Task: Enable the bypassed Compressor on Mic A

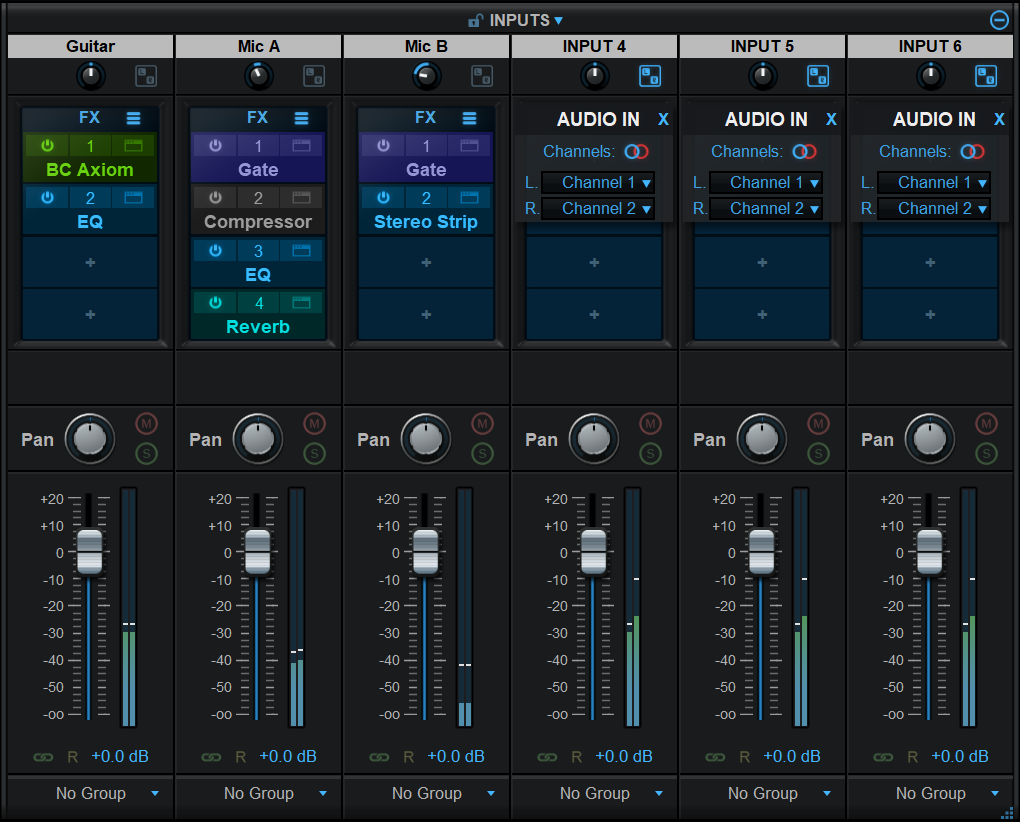Action: [214, 196]
